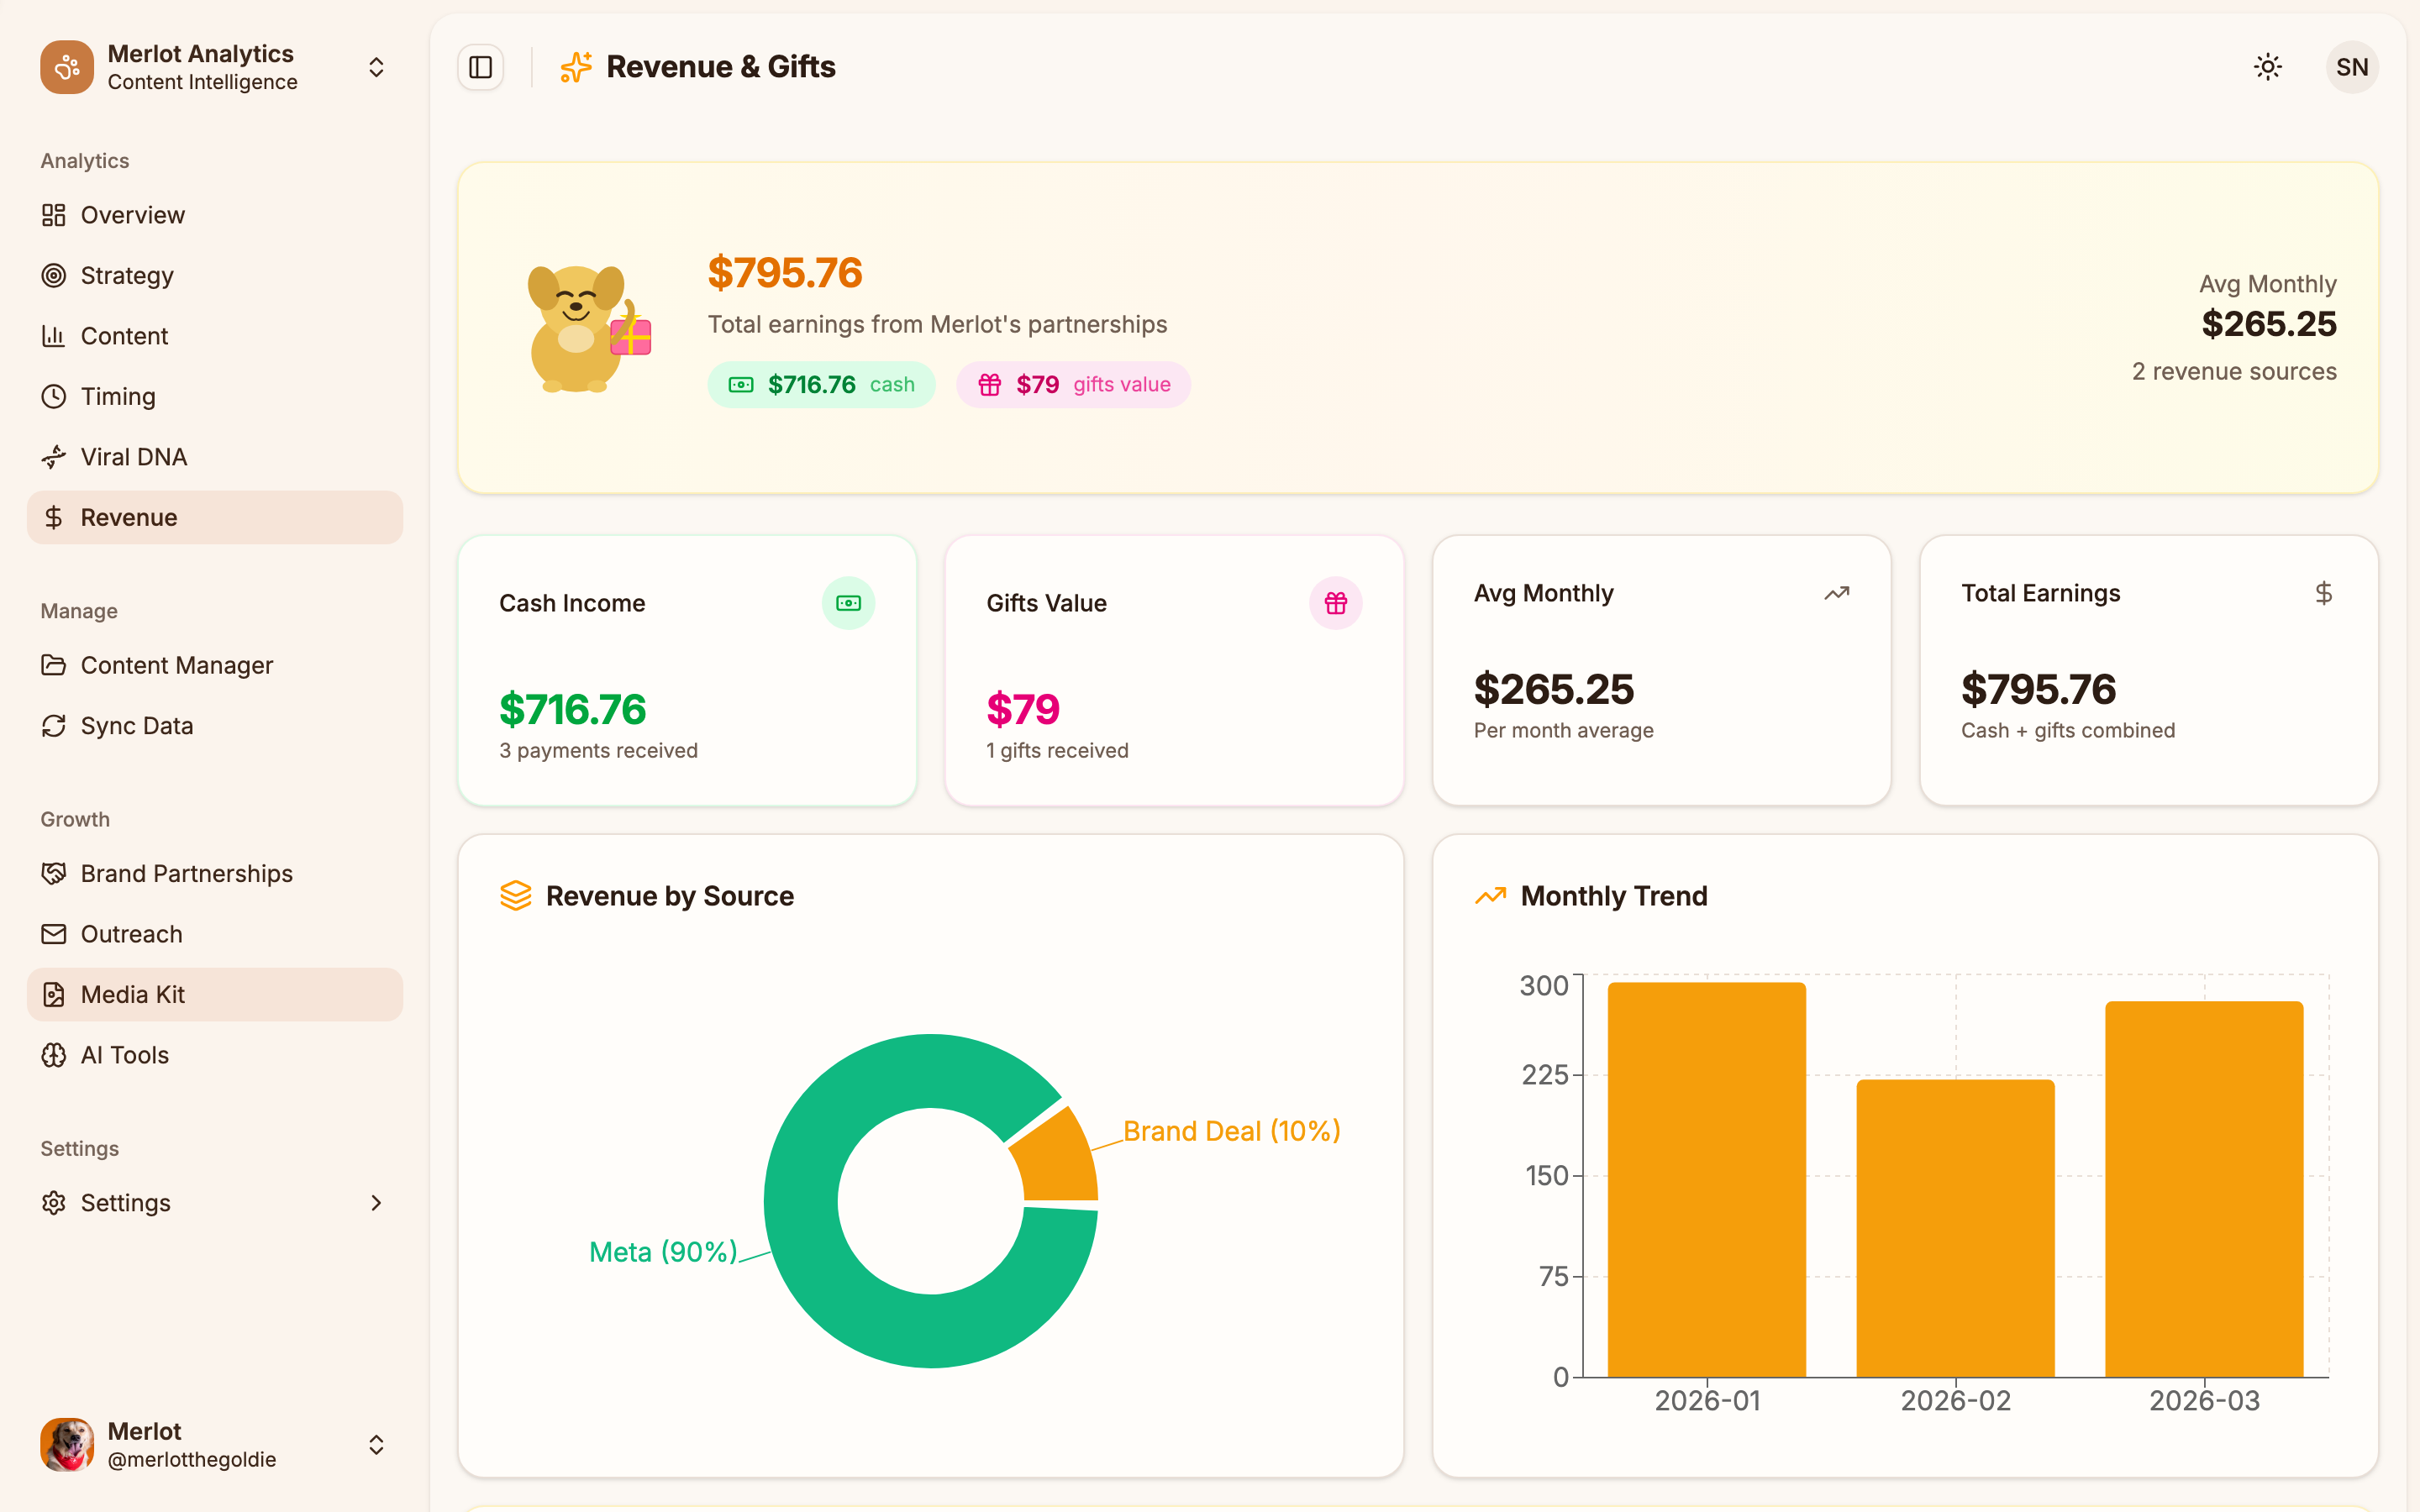2420x1512 pixels.
Task: Click the gift icon on Gifts Value card
Action: tap(1336, 602)
